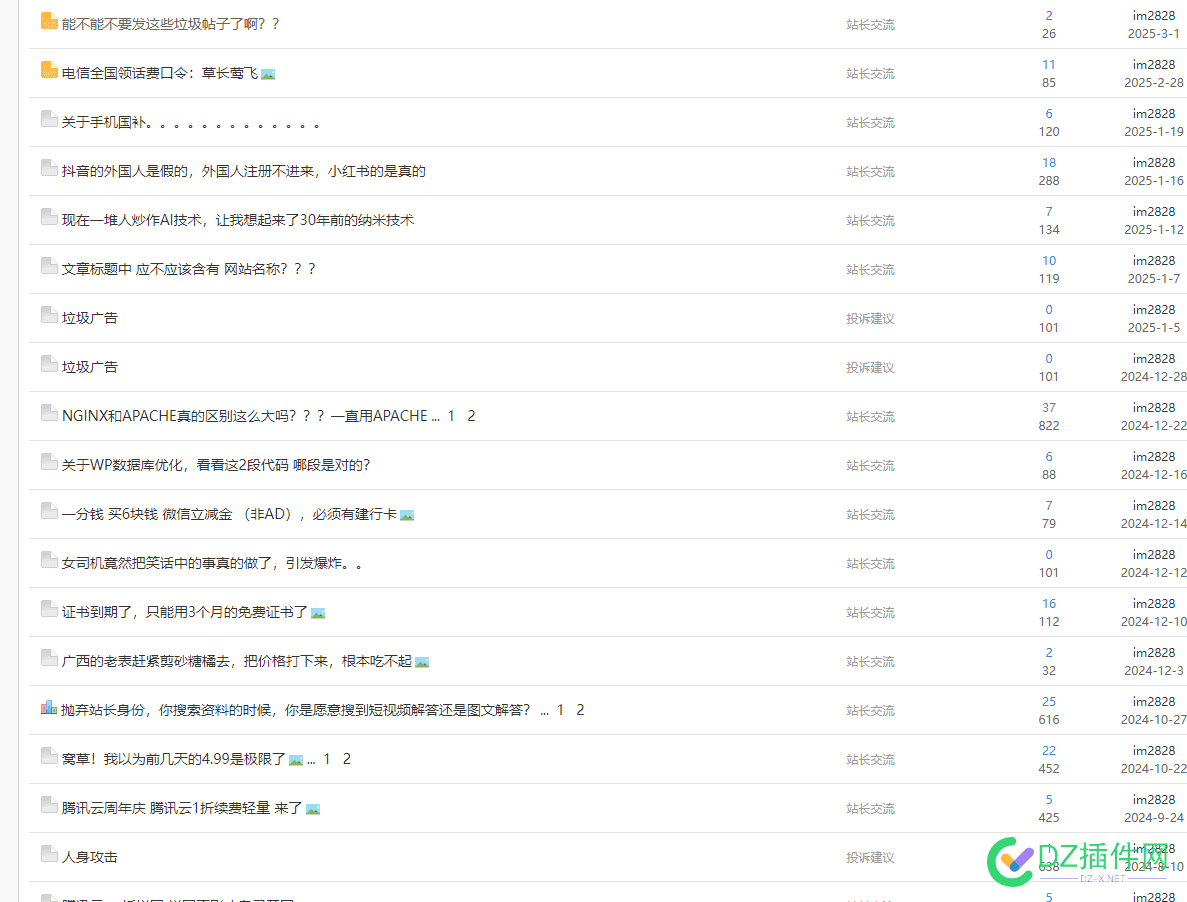Screen dimensions: 1187x902
Task: Click reply count 37 in NGINX和APACHE row
Action: click(1048, 408)
